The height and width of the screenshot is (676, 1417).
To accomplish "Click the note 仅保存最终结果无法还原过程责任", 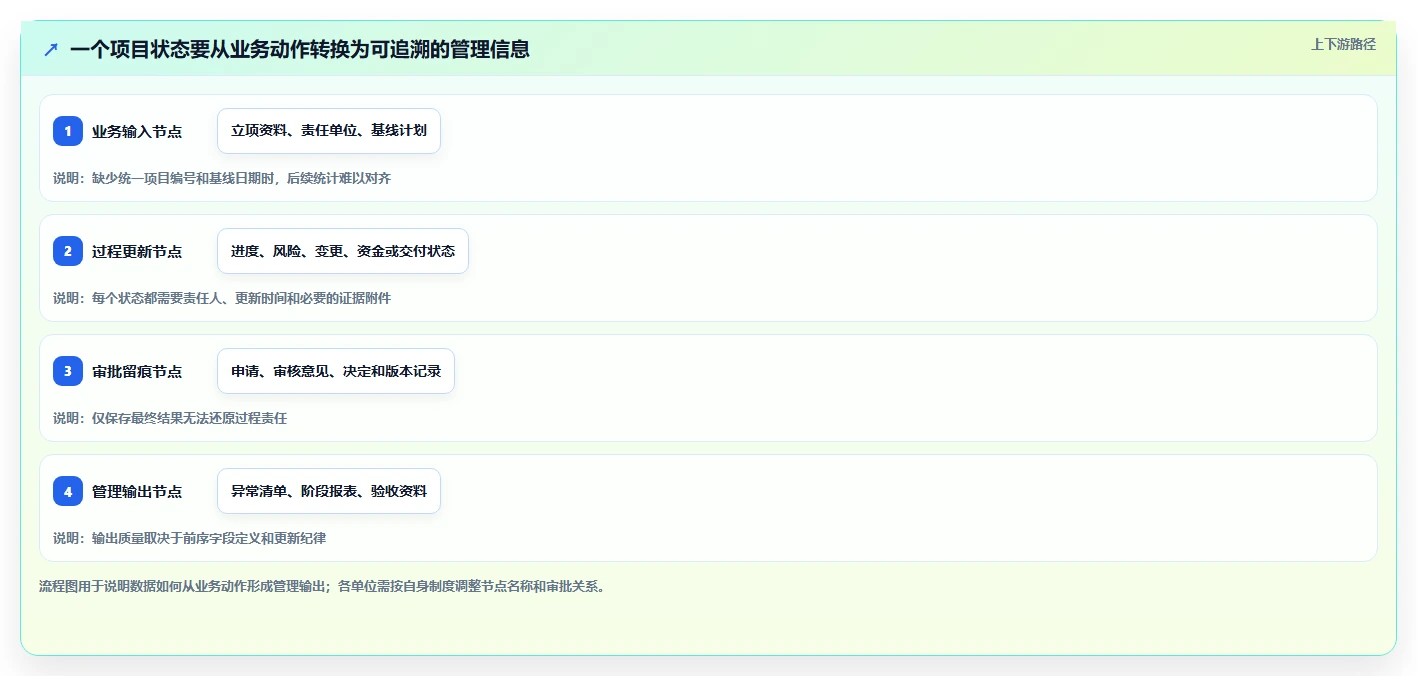I will (x=170, y=418).
